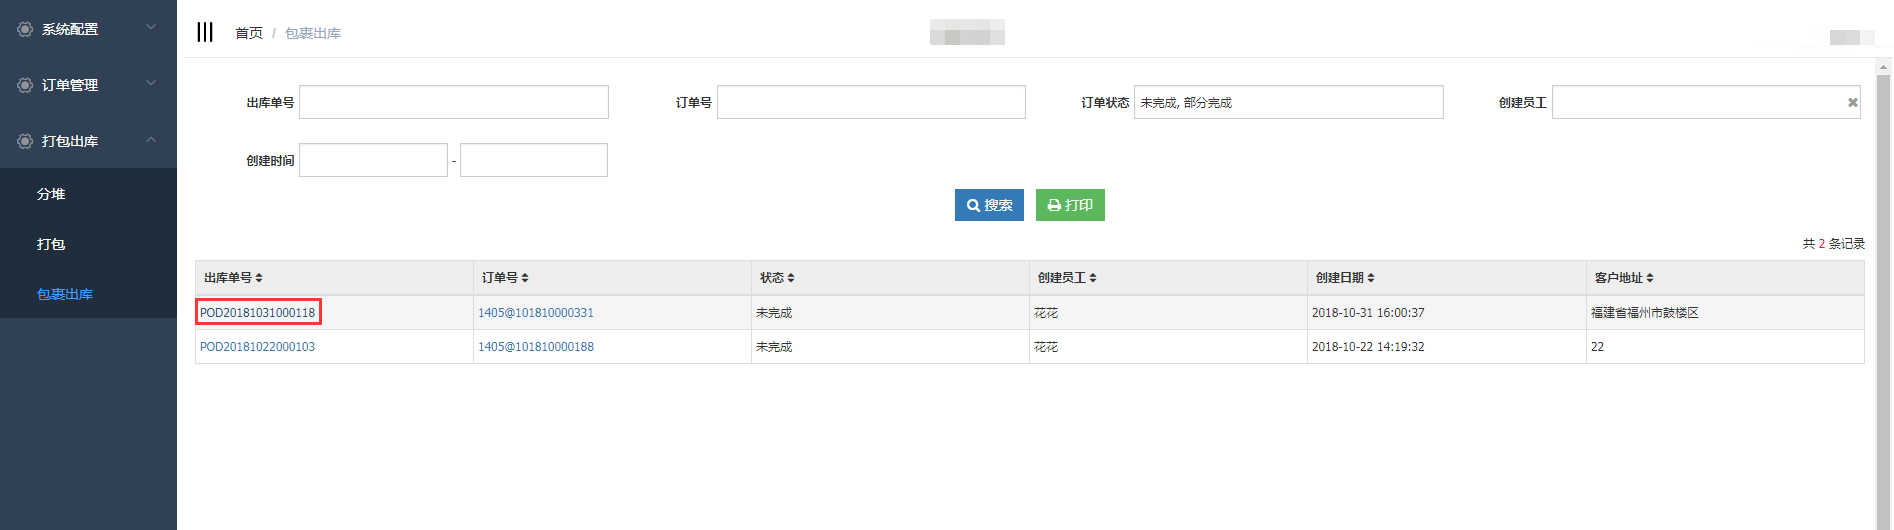Screen dimensions: 1894x530
Task: Collapse the 打包出库 menu chevron
Action: pos(151,139)
